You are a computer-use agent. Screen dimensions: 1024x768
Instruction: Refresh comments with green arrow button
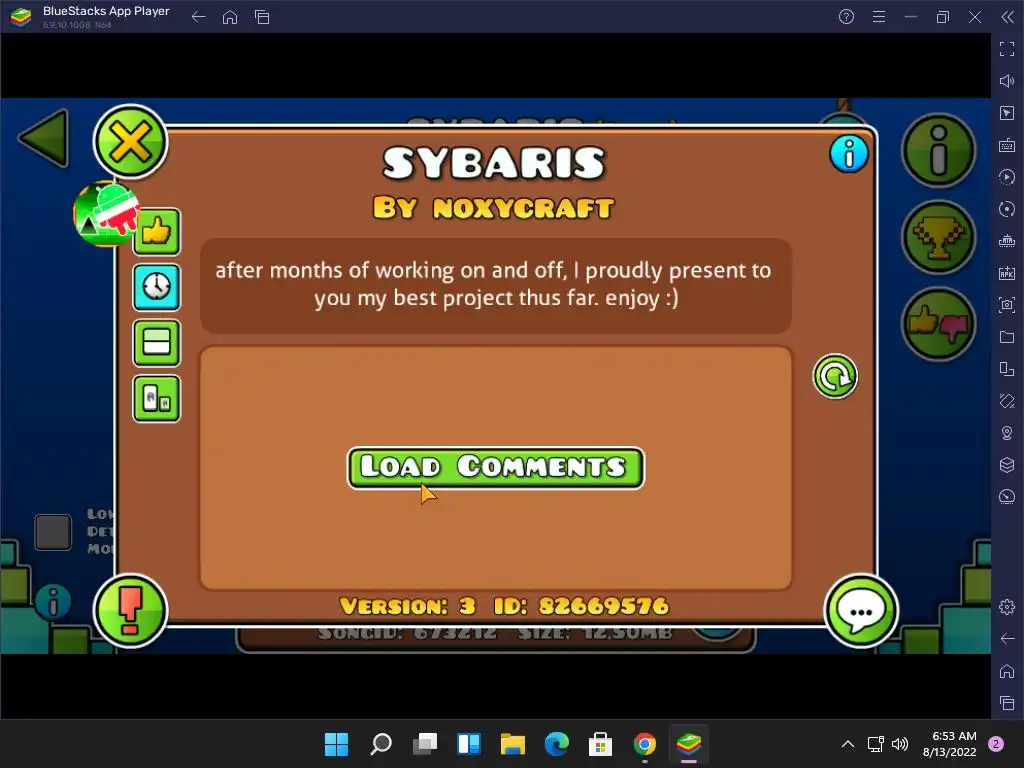click(835, 376)
